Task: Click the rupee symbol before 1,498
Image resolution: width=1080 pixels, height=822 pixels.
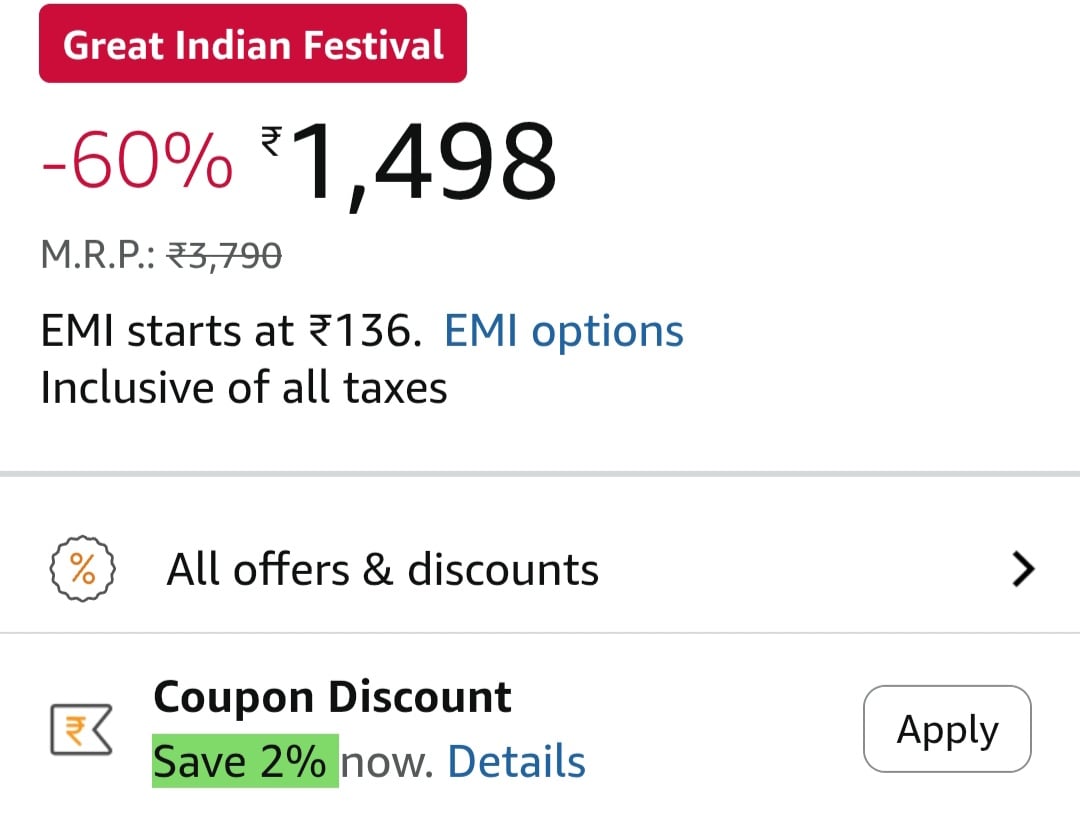Action: [271, 139]
